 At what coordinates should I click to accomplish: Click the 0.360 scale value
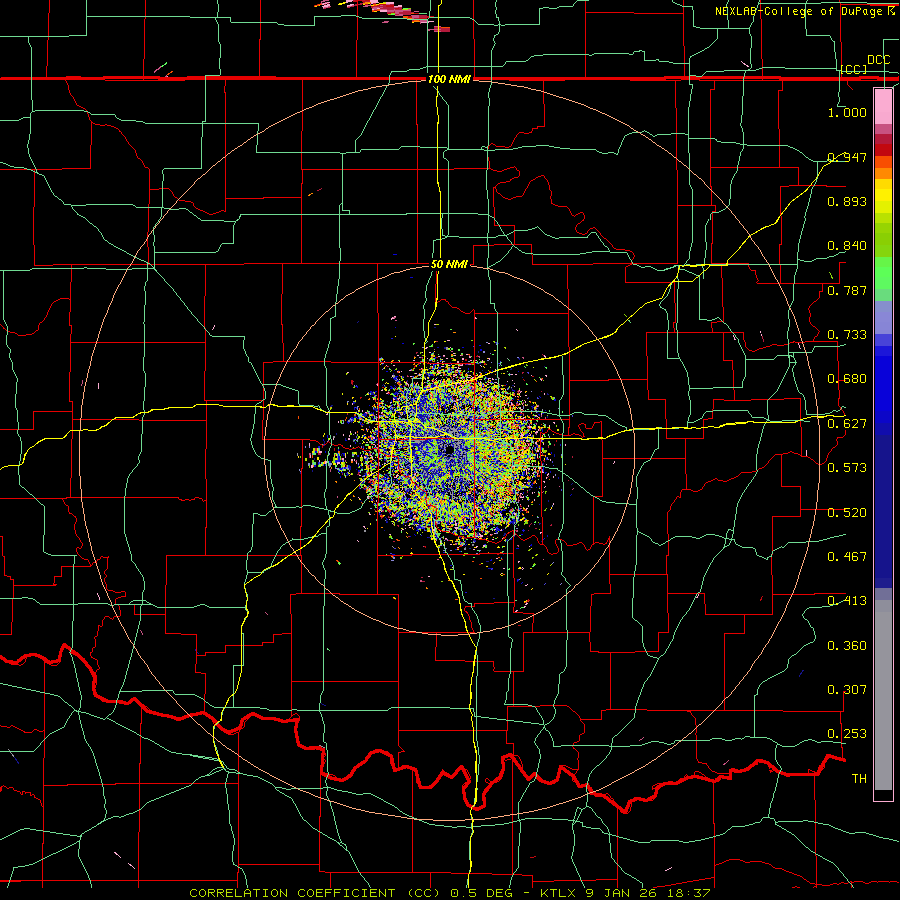847,645
